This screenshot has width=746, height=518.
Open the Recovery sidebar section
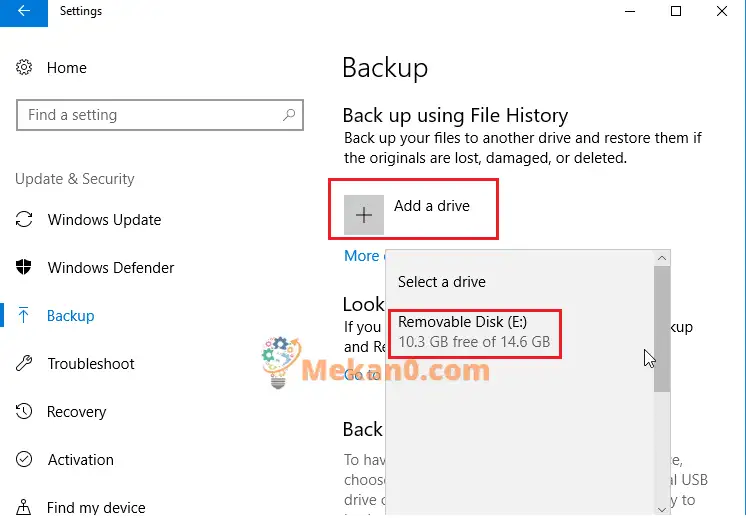(76, 411)
